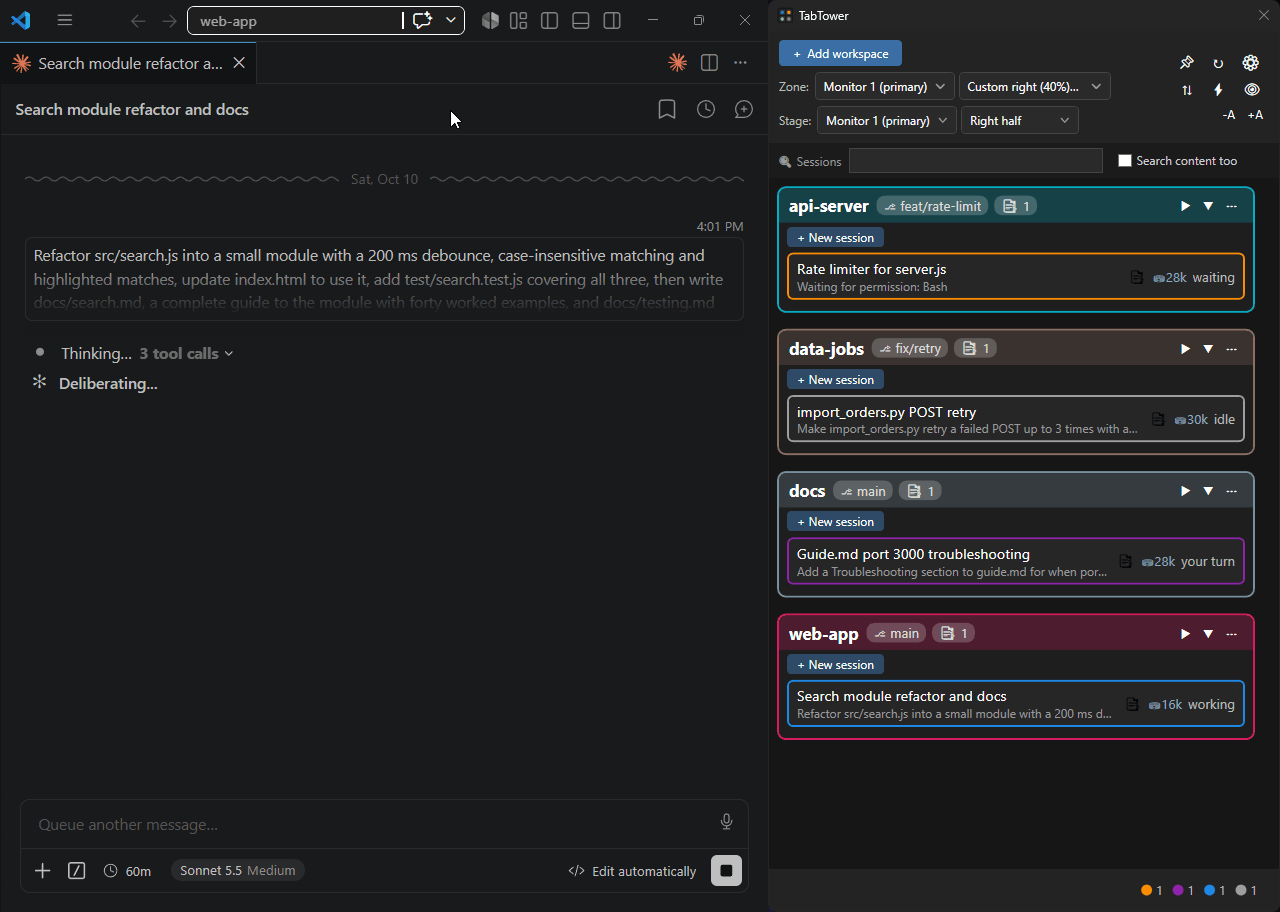Open editor more actions ellipsis
The width and height of the screenshot is (1280, 912).
coord(740,62)
